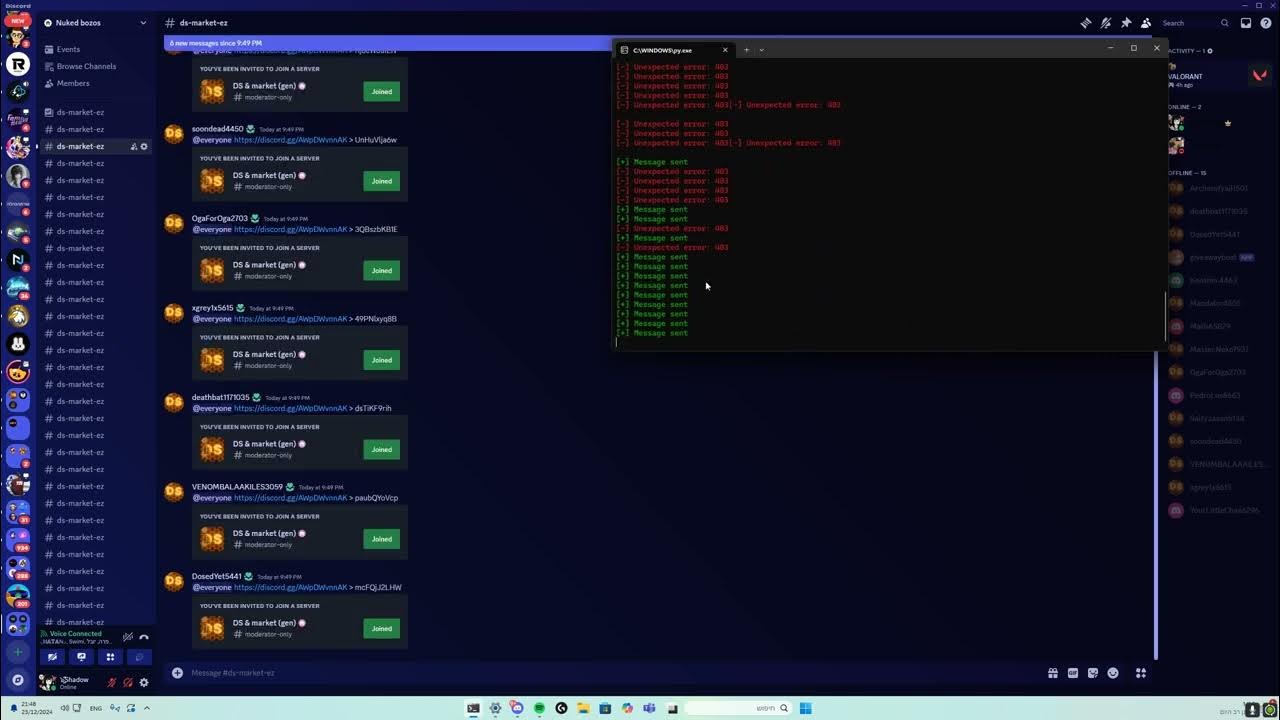
Task: Click Share Your Screen icon
Action: pos(81,657)
